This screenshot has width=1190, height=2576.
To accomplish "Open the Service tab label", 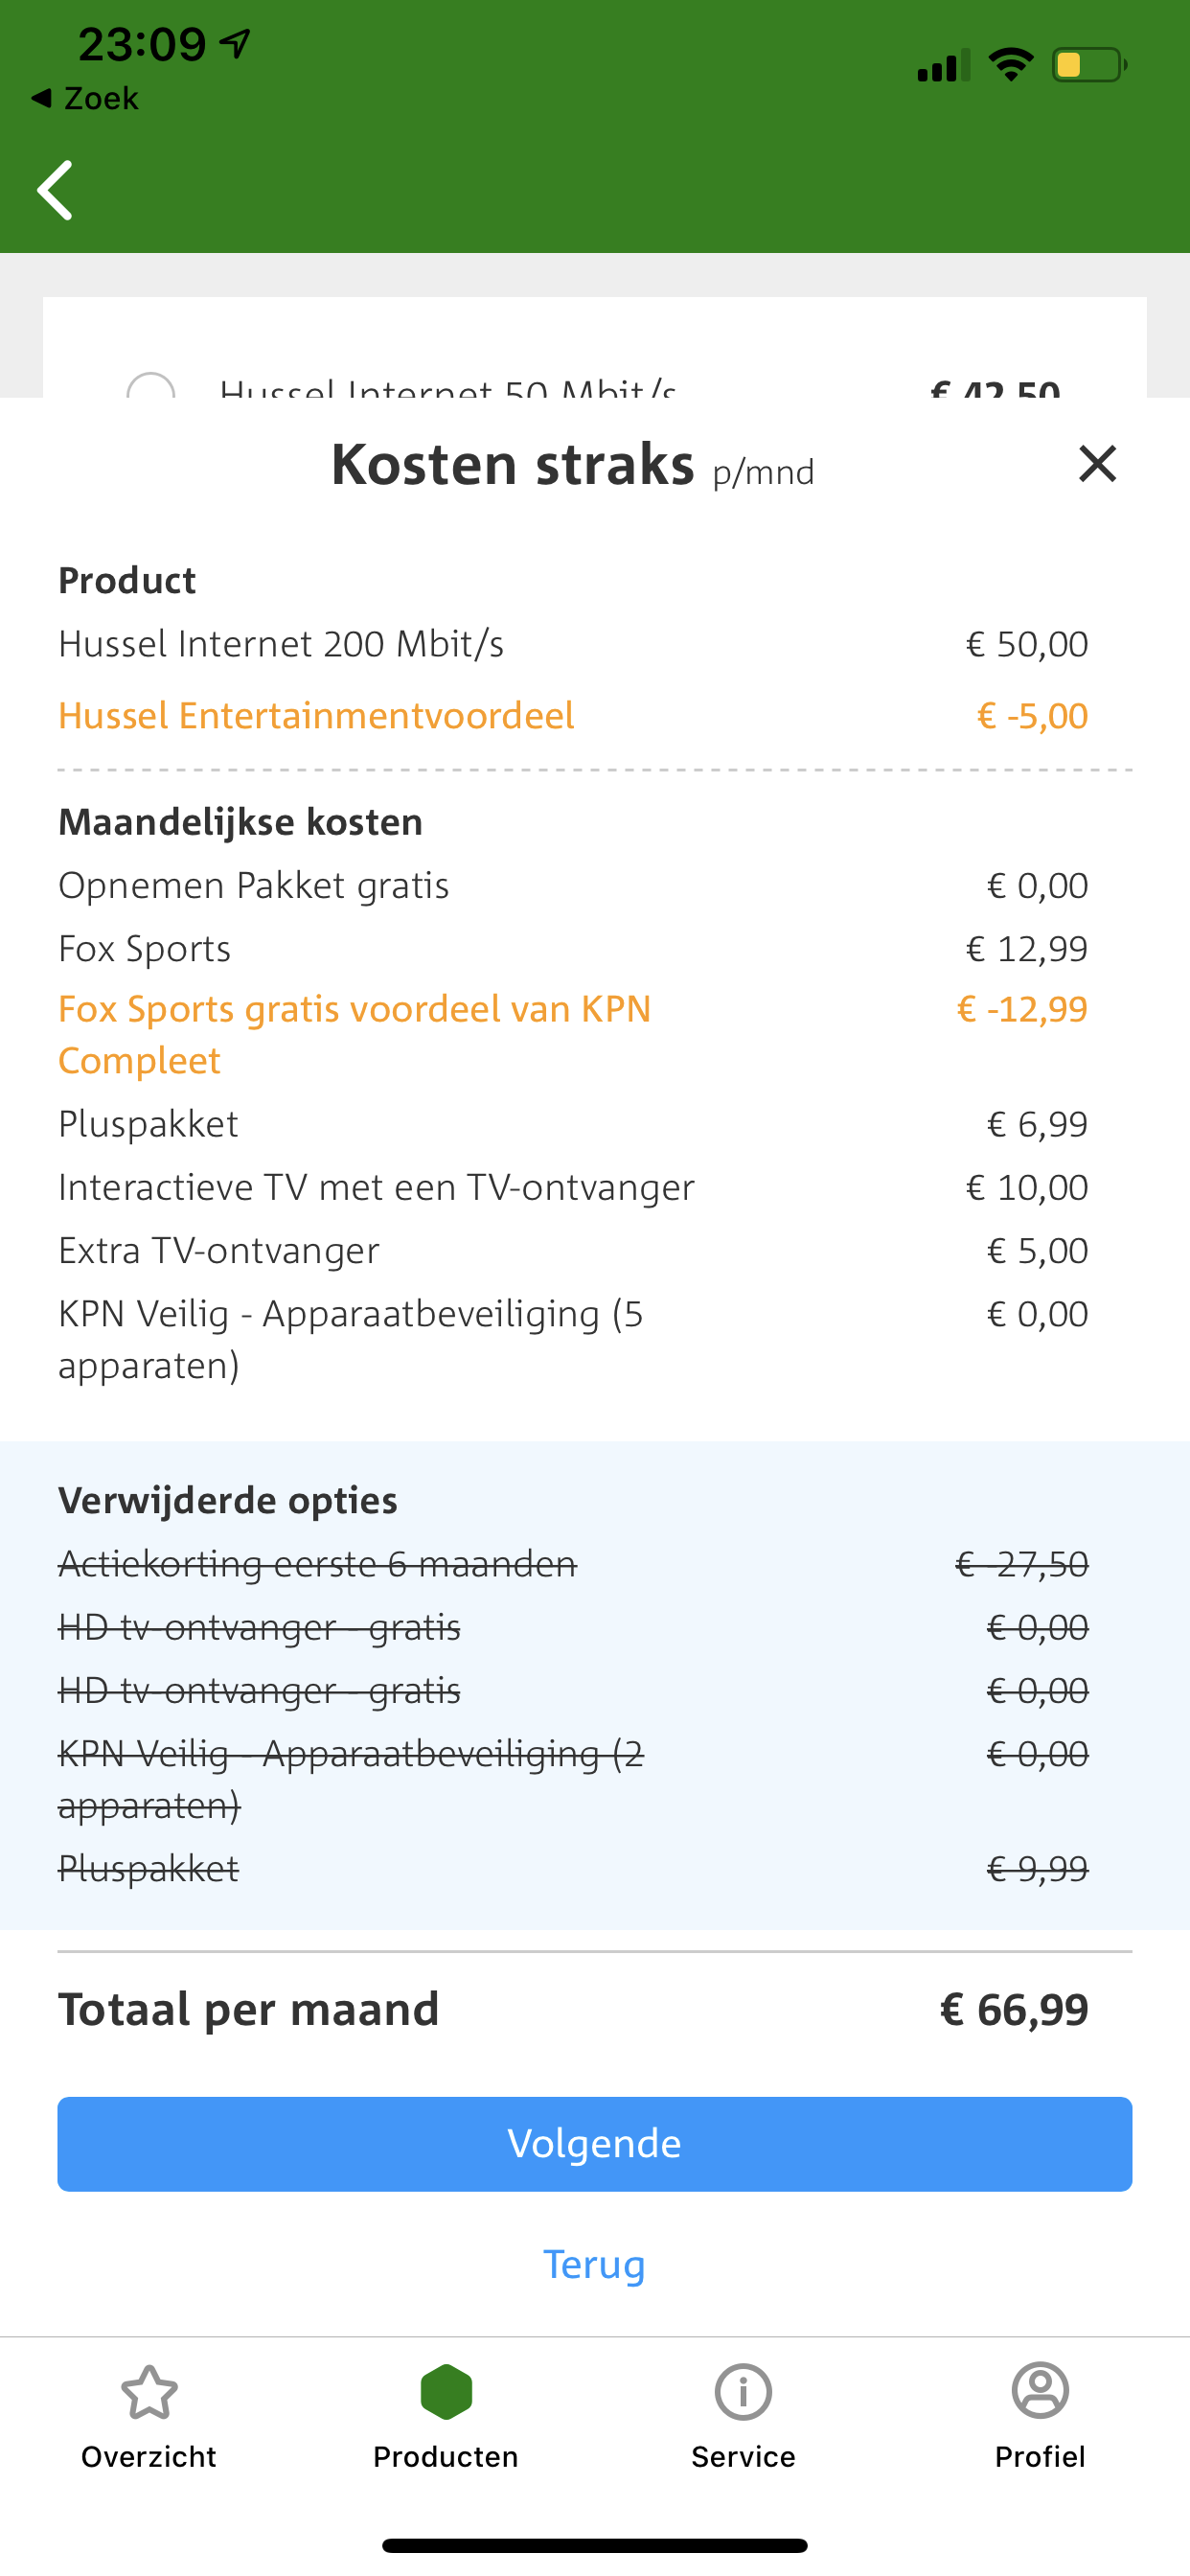I will click(x=743, y=2456).
